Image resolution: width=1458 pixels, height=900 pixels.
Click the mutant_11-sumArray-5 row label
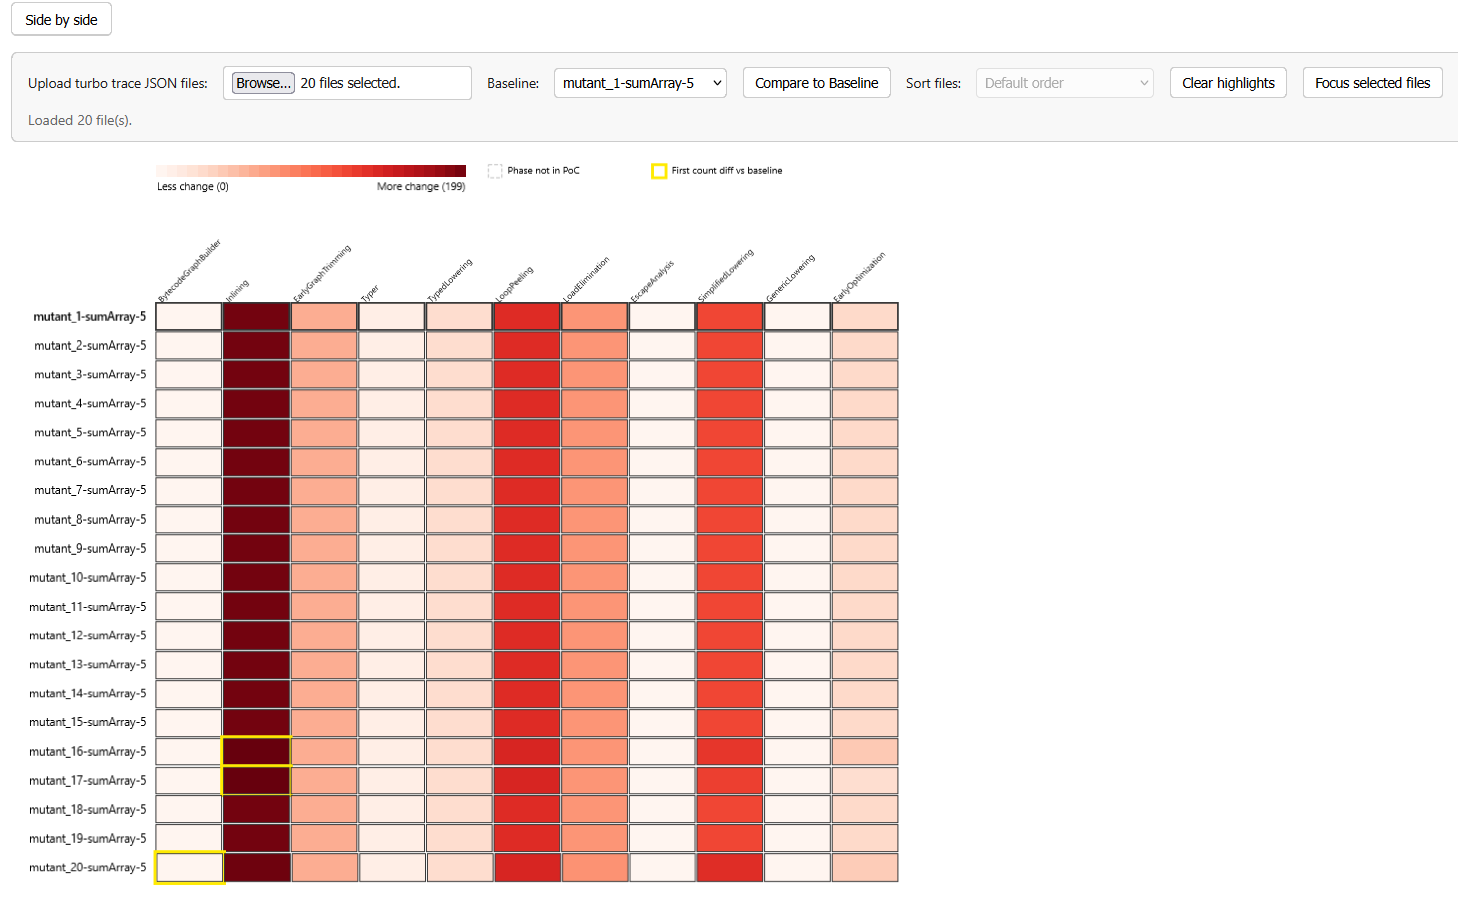click(x=88, y=606)
